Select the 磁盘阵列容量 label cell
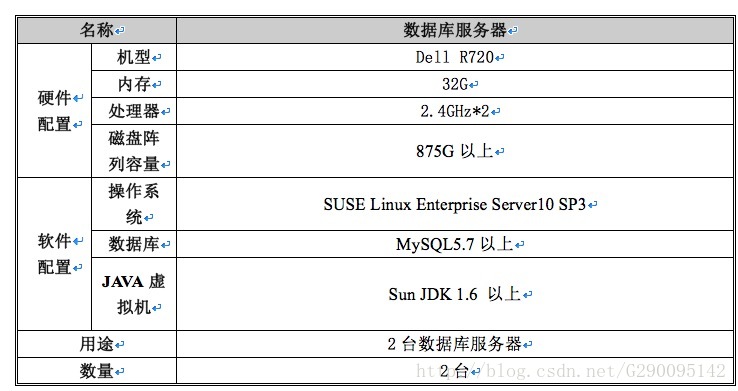Viewport: 738px width, 391px height. tap(134, 151)
